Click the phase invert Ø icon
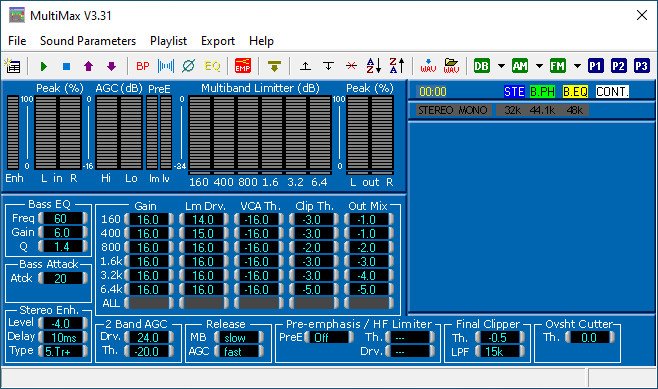 (189, 66)
